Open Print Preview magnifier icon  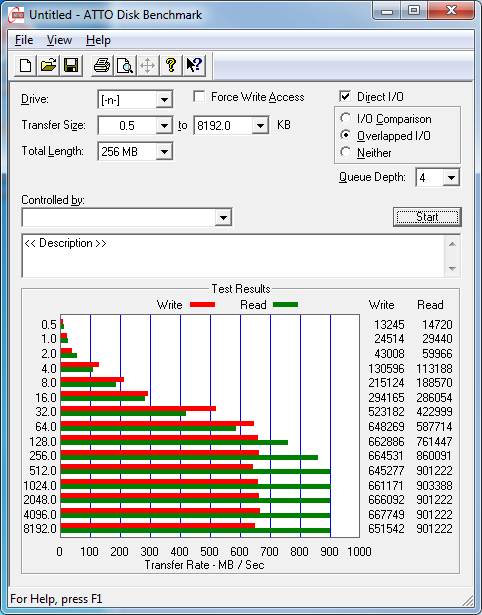125,66
